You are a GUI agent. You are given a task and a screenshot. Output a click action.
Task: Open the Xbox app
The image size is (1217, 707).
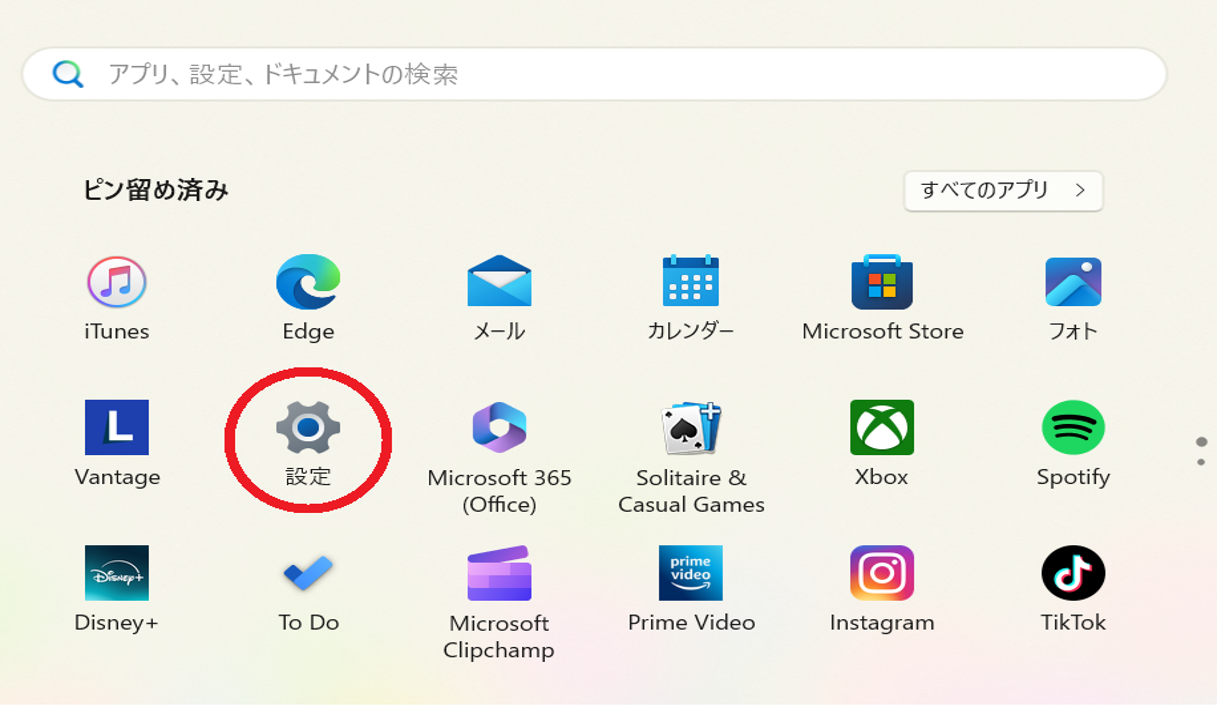pos(881,429)
